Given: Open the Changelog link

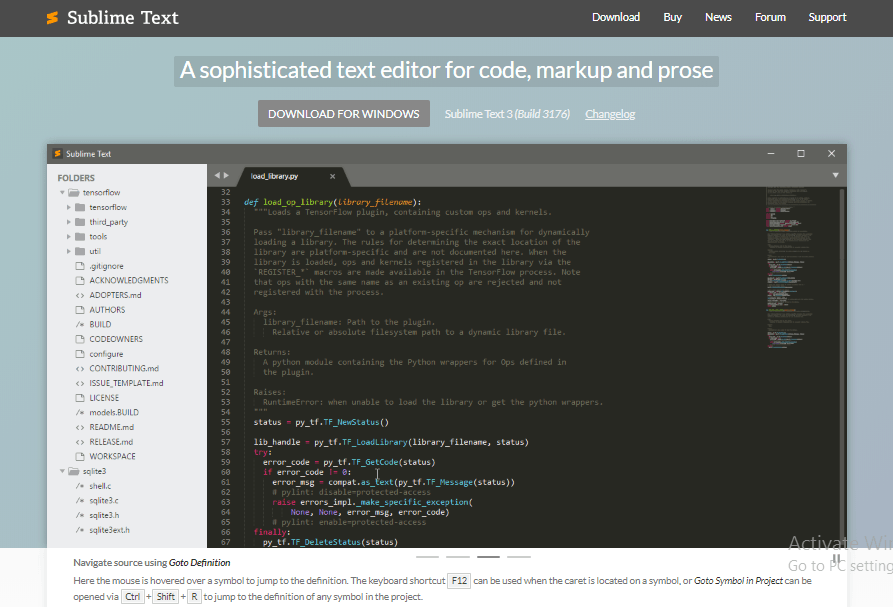Looking at the screenshot, I should (610, 114).
